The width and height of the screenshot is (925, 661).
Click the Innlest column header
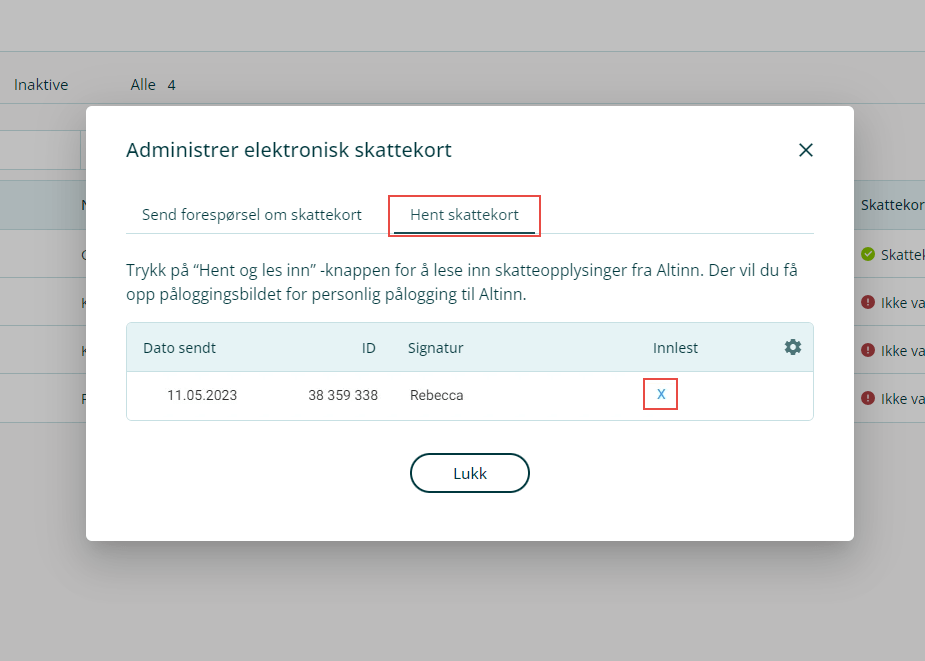[675, 348]
